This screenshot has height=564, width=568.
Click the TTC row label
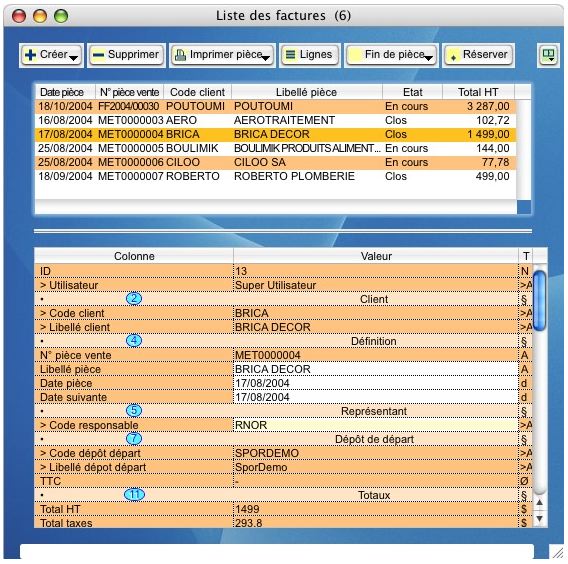pos(51,481)
